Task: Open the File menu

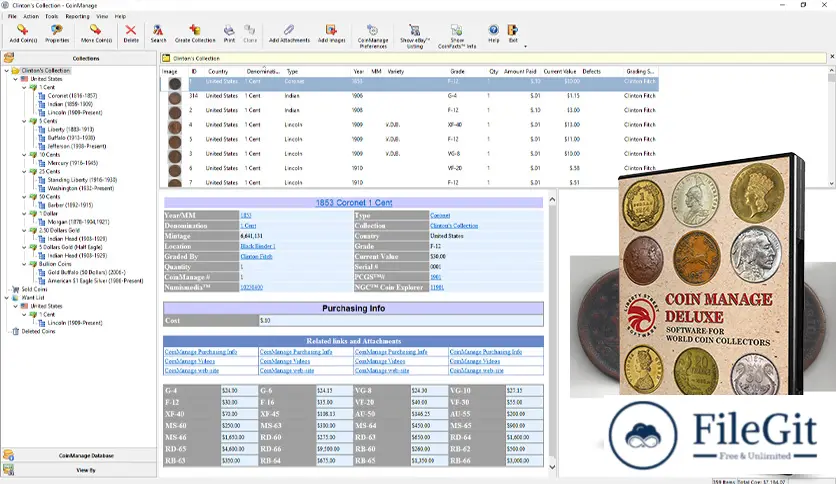Action: click(x=12, y=17)
